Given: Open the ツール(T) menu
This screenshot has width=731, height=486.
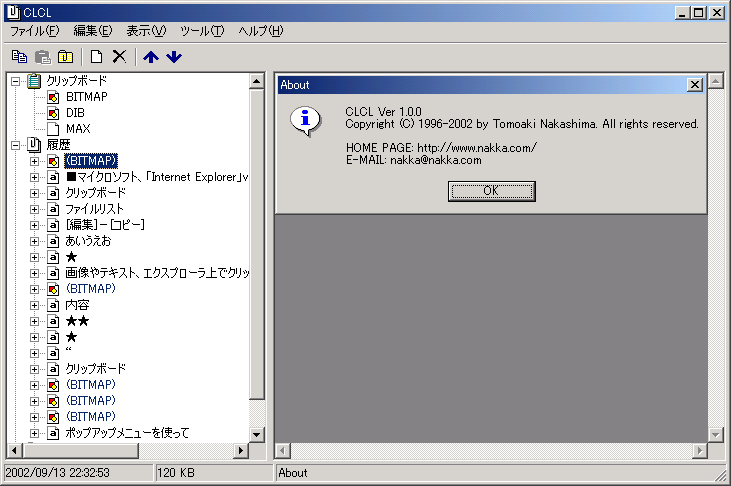Looking at the screenshot, I should pyautogui.click(x=202, y=31).
